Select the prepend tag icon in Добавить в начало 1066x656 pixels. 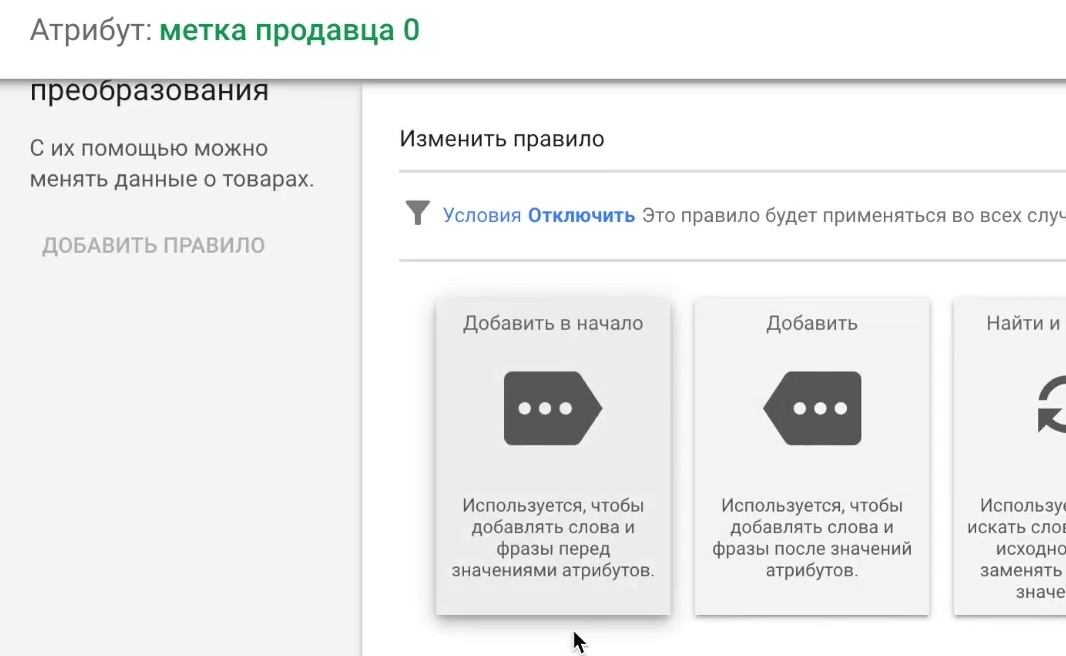pos(553,409)
